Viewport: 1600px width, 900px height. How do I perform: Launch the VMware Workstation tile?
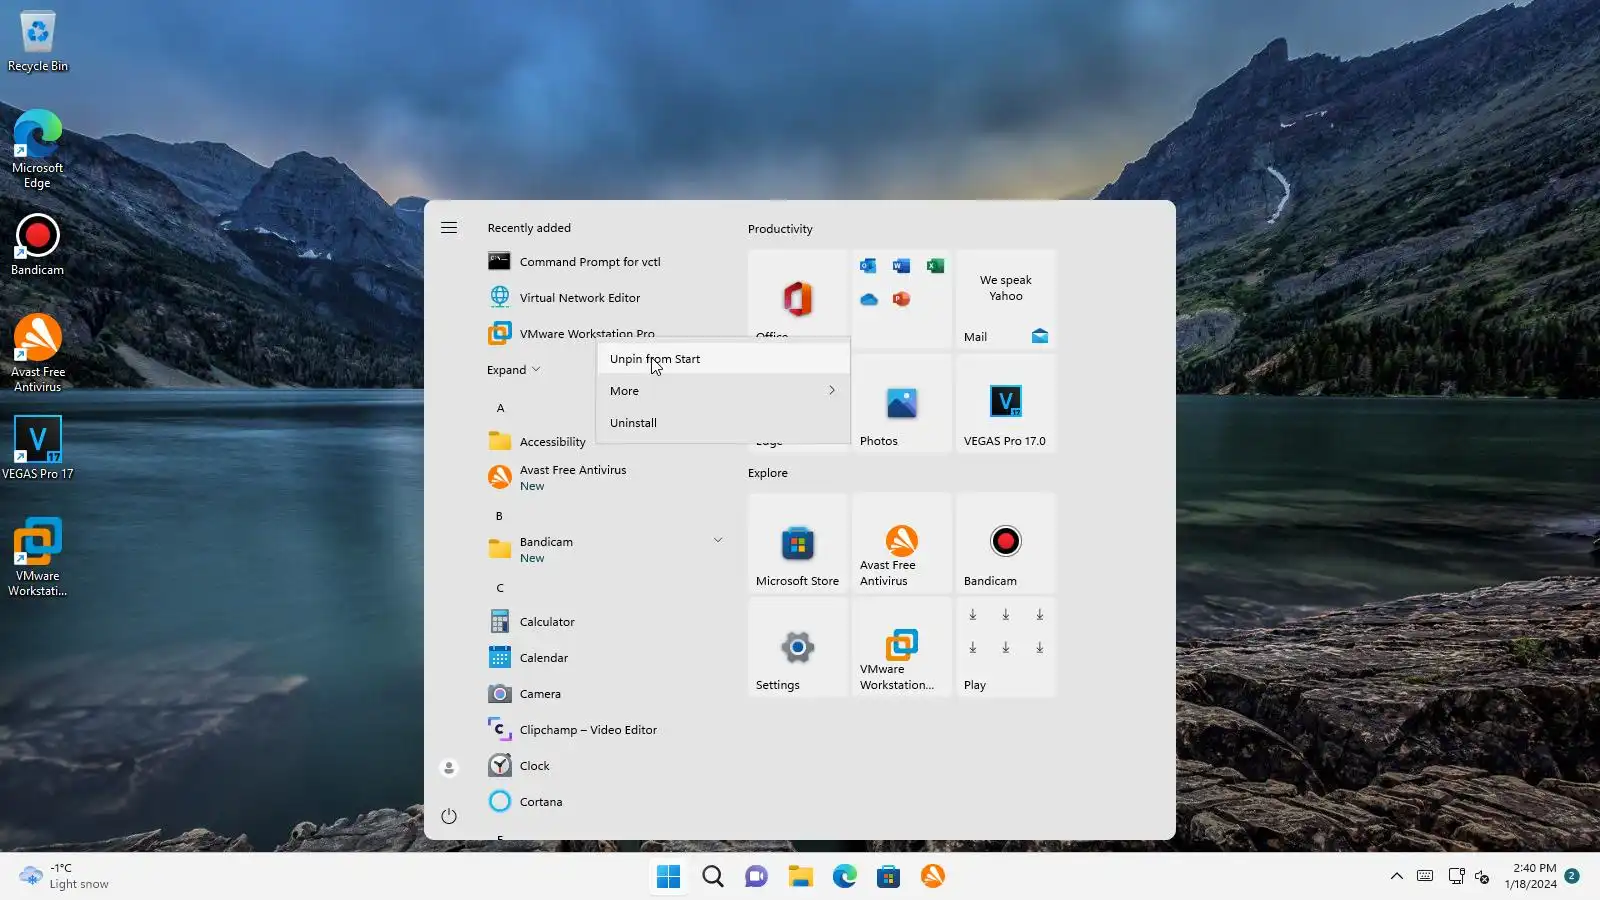pos(902,647)
